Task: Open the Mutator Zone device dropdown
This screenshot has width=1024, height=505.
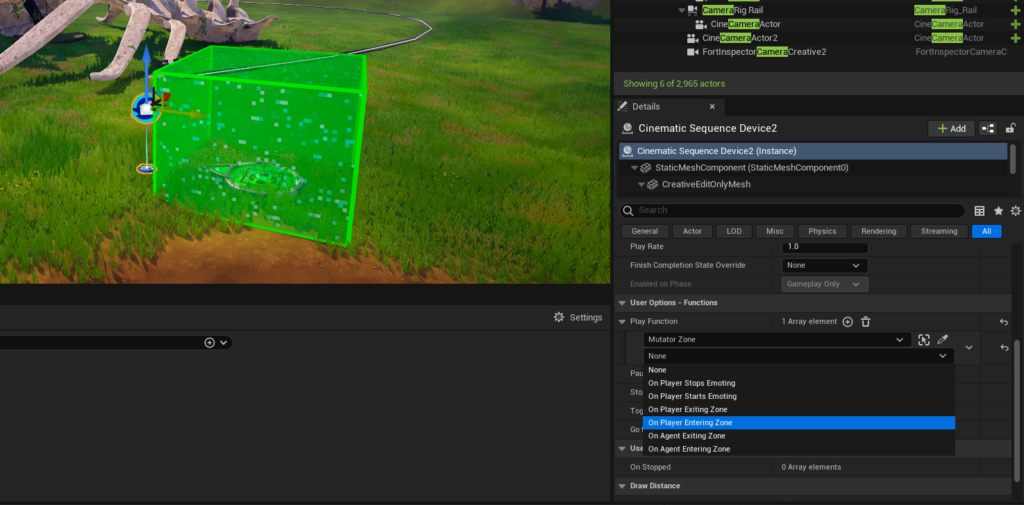Action: pyautogui.click(x=777, y=340)
